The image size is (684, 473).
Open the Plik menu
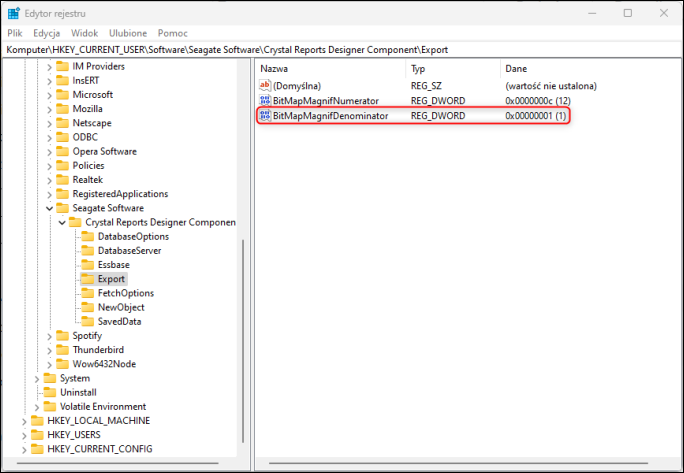(15, 33)
